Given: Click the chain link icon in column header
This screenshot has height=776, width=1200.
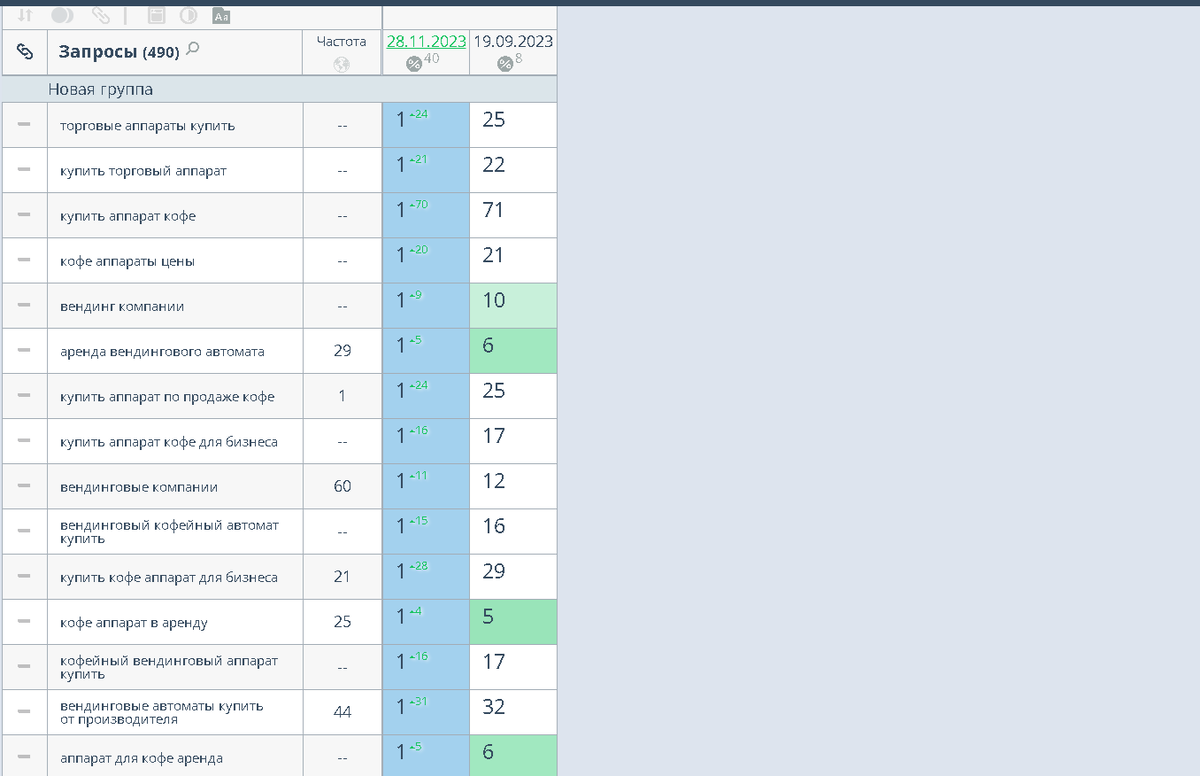Looking at the screenshot, I should click(25, 52).
